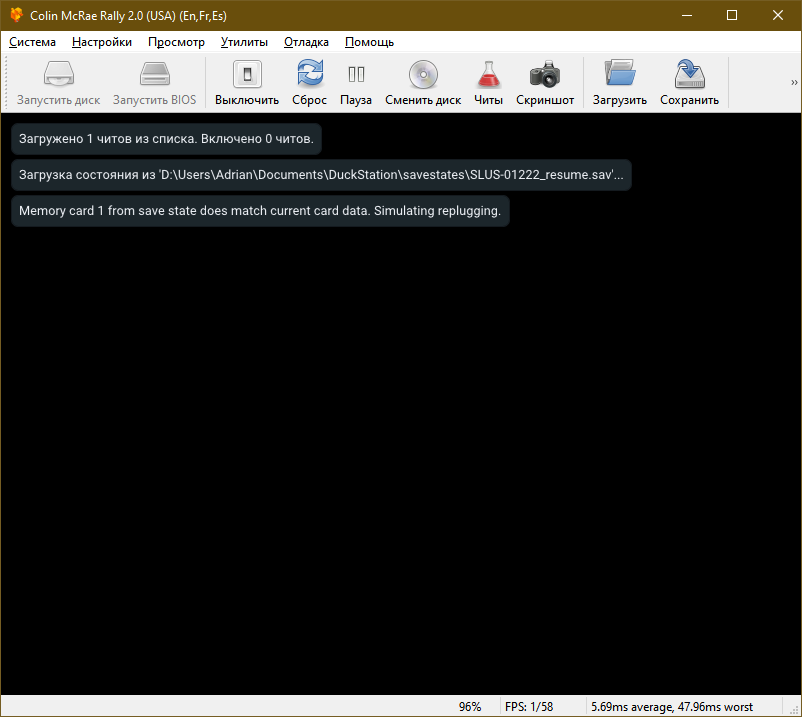The width and height of the screenshot is (802, 717).
Task: Click the DuckStation title bar logo
Action: (16, 15)
